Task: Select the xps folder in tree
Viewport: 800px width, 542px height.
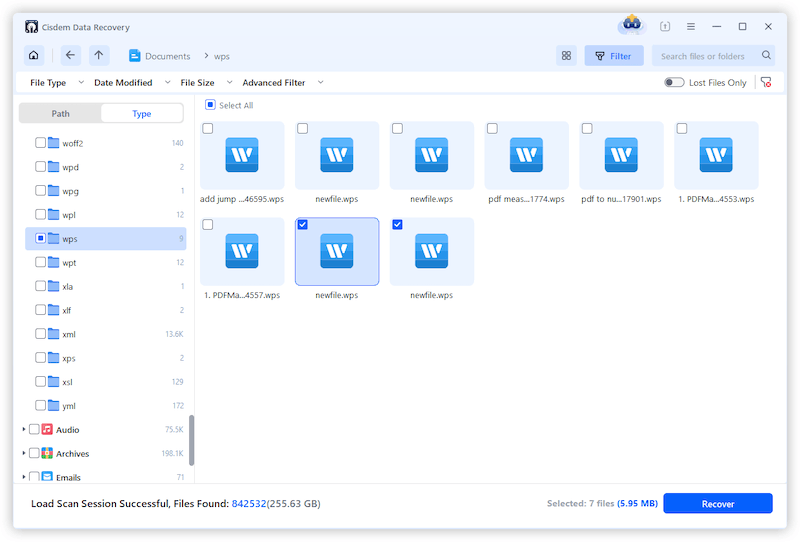Action: click(106, 358)
